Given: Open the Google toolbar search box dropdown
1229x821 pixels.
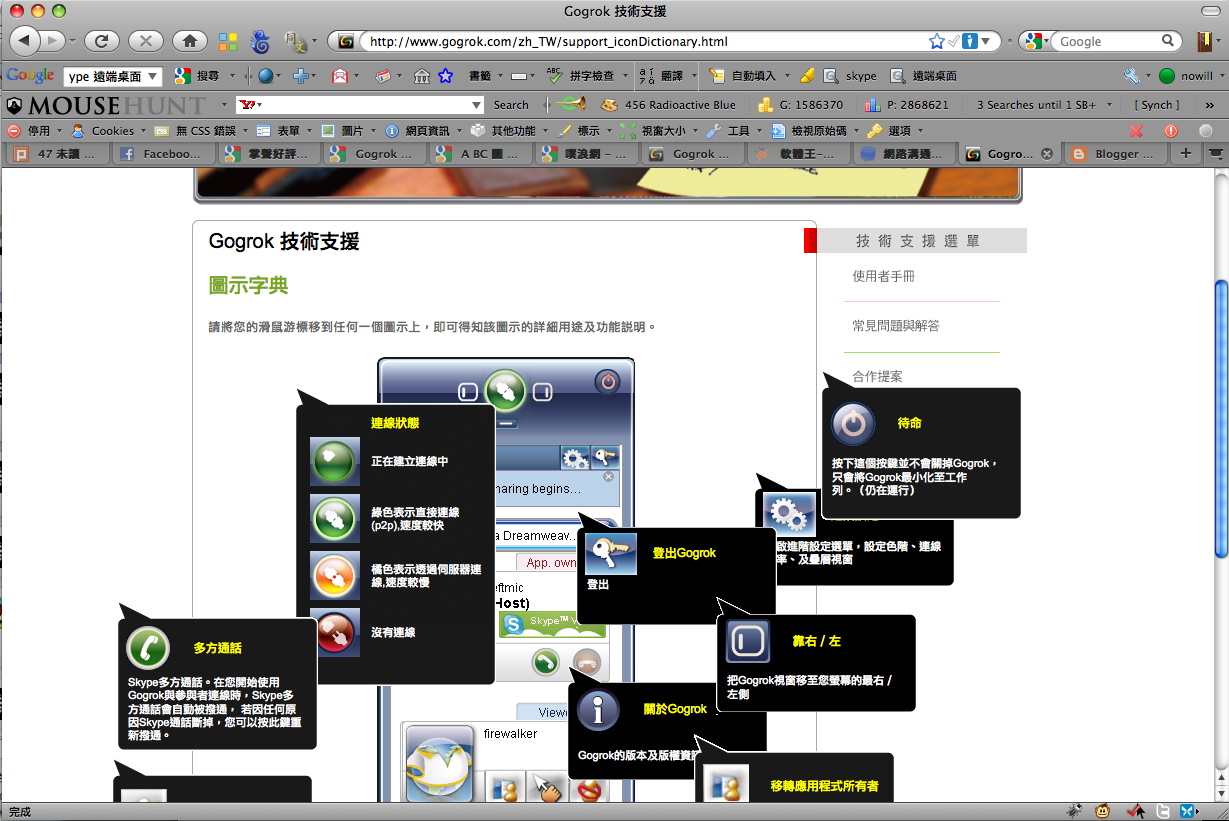Looking at the screenshot, I should pos(153,76).
